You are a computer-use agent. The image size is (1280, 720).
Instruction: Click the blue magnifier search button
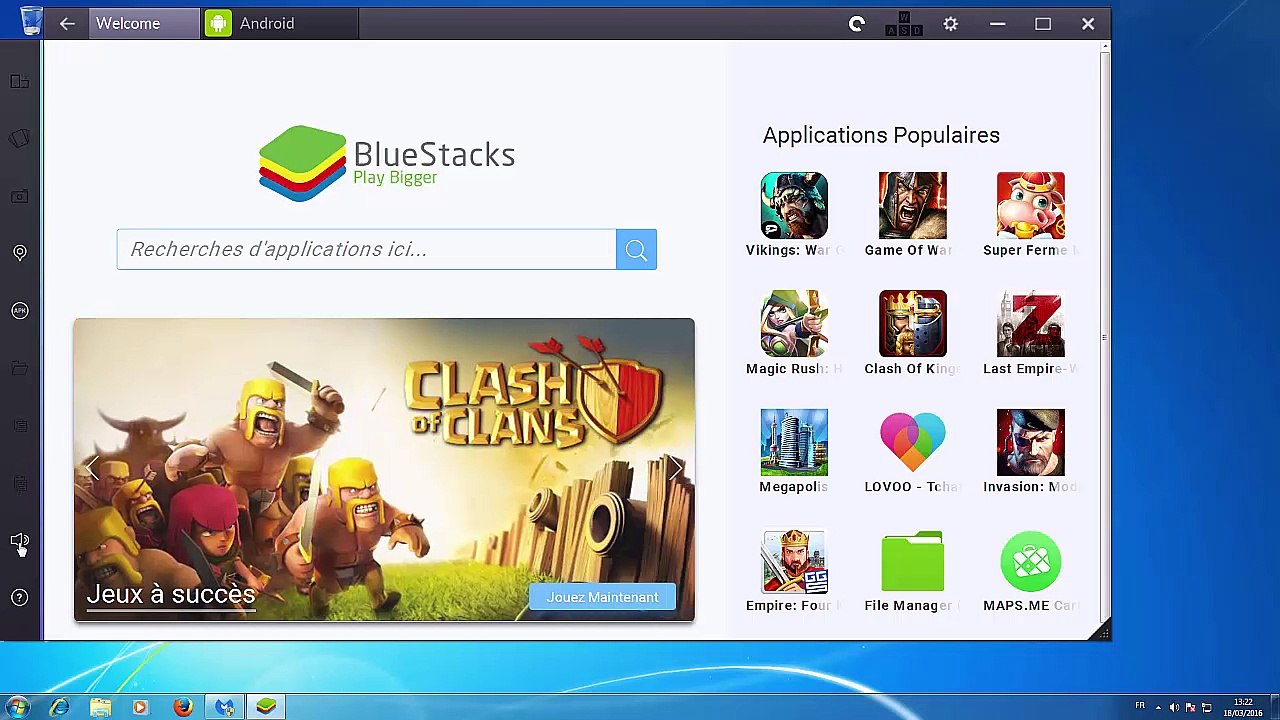point(636,250)
